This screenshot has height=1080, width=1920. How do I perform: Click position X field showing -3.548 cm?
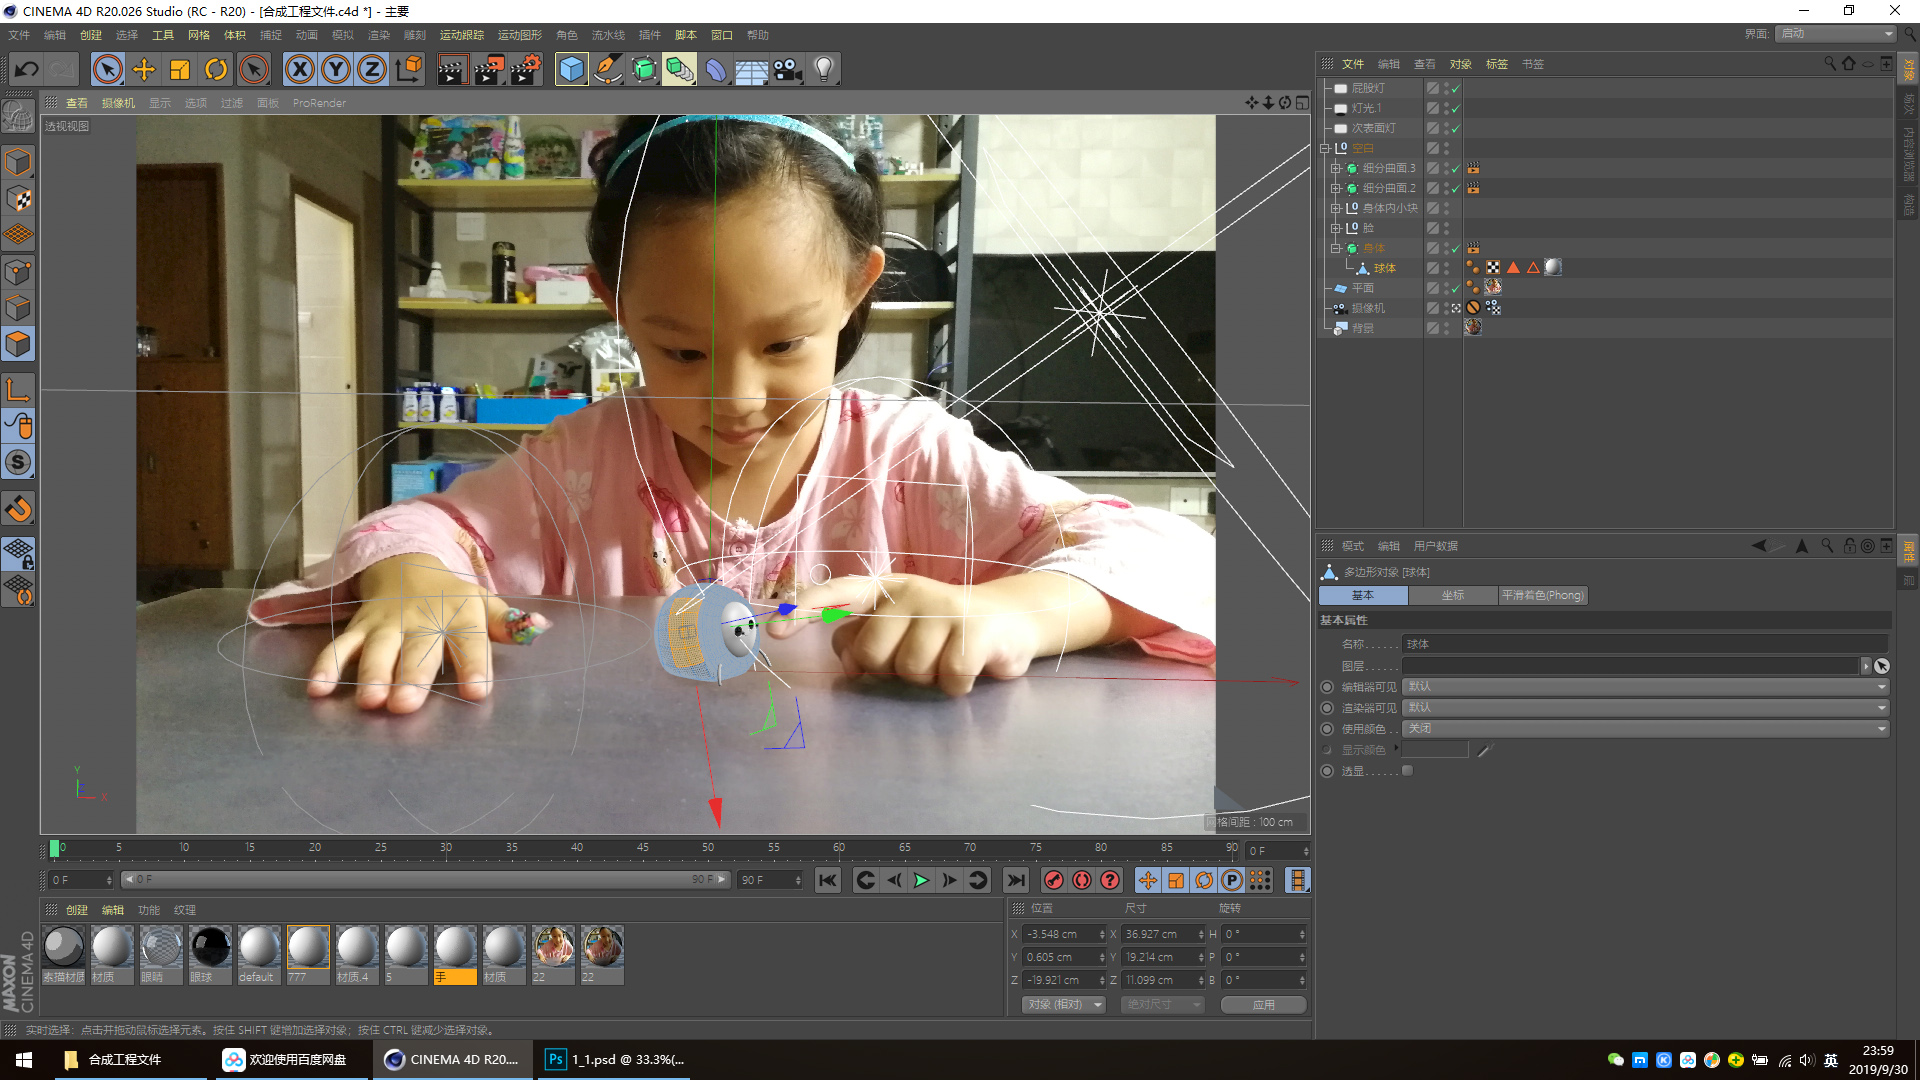[1063, 934]
